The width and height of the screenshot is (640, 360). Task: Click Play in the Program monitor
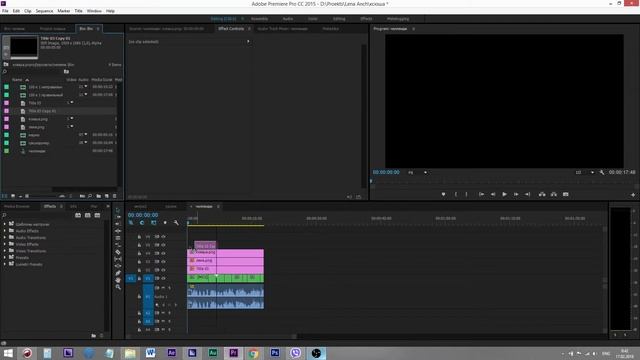point(504,195)
